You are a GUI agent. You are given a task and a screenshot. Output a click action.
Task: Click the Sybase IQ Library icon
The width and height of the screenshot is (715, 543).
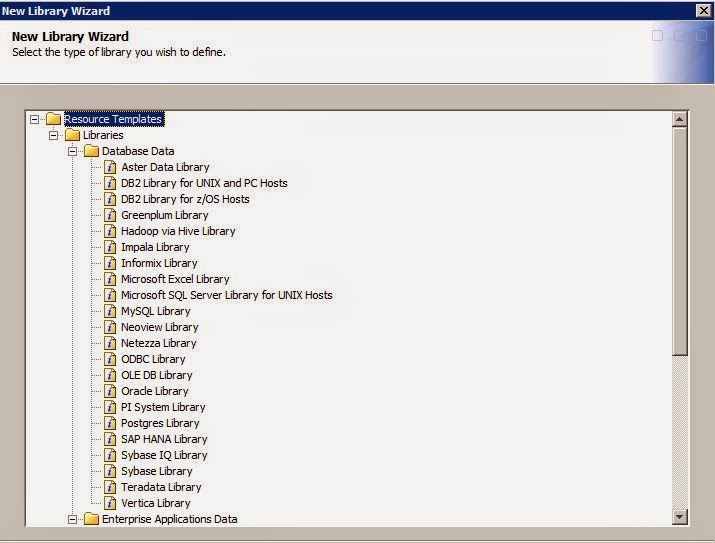click(110, 455)
